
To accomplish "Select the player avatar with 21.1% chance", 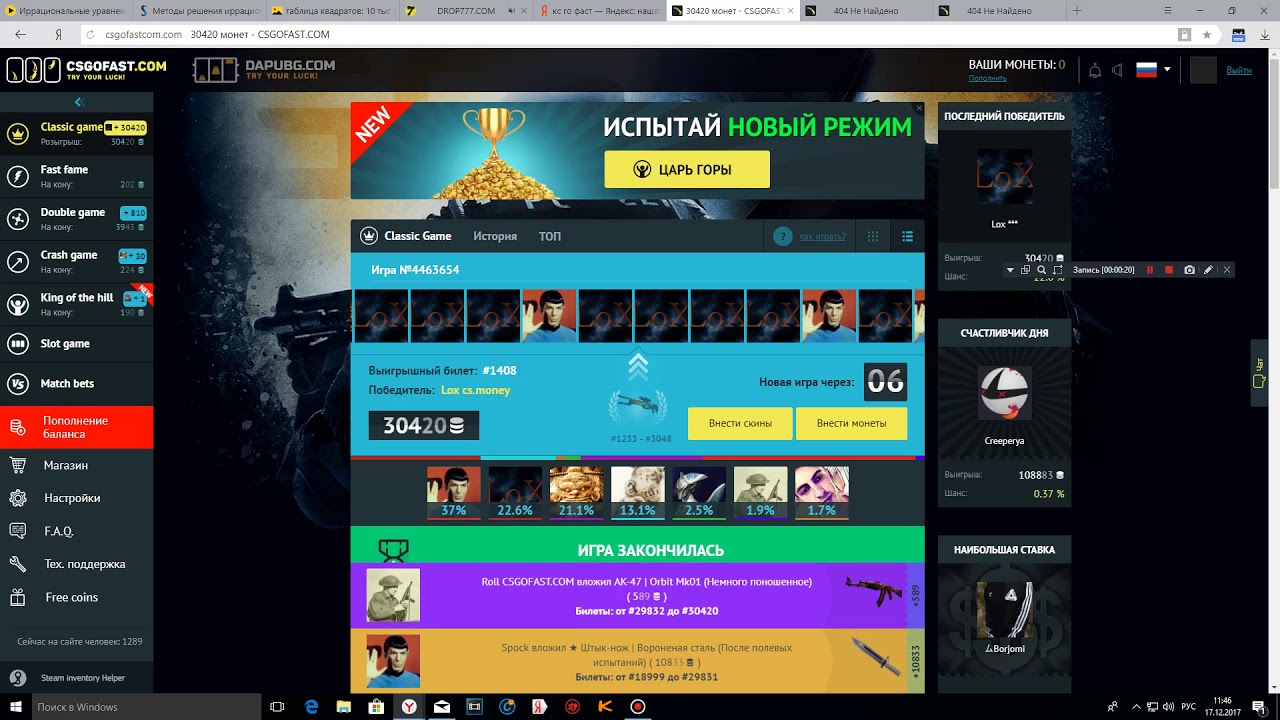I will point(576,493).
